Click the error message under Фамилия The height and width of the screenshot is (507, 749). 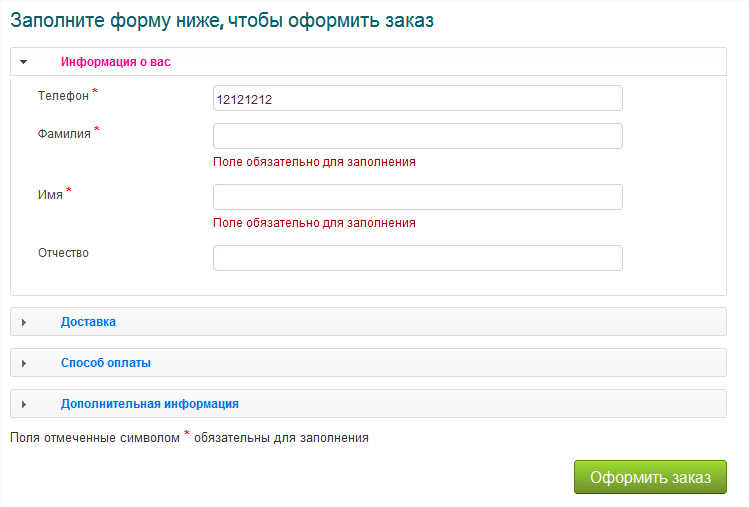coord(315,161)
